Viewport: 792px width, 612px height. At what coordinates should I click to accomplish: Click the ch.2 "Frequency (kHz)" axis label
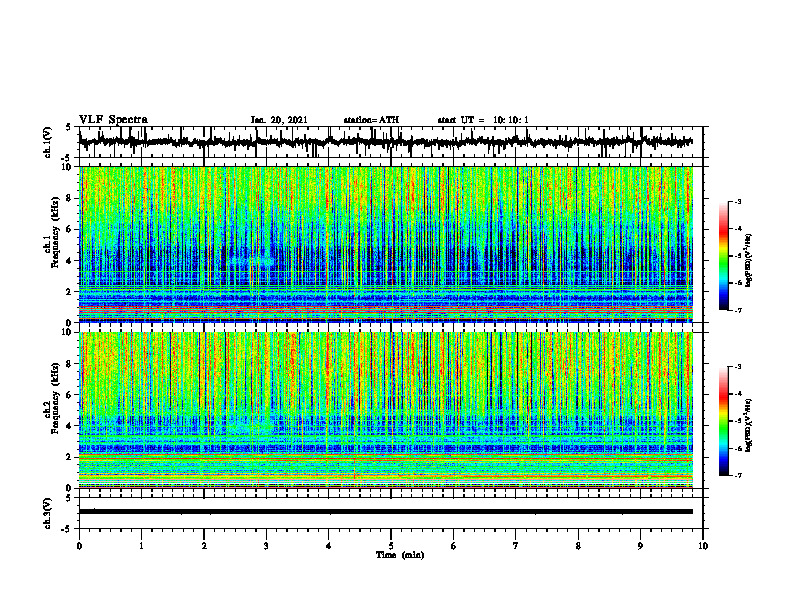point(55,398)
